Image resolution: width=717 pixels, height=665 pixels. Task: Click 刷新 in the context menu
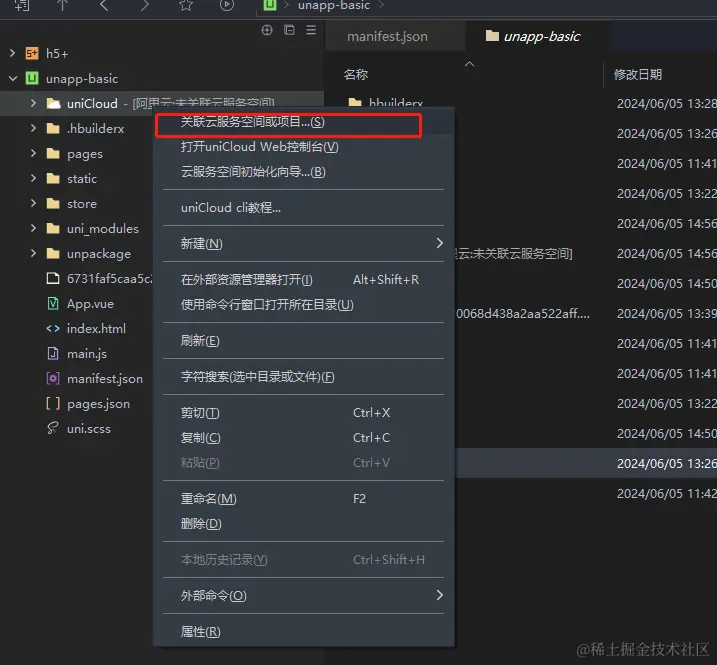[x=304, y=341]
